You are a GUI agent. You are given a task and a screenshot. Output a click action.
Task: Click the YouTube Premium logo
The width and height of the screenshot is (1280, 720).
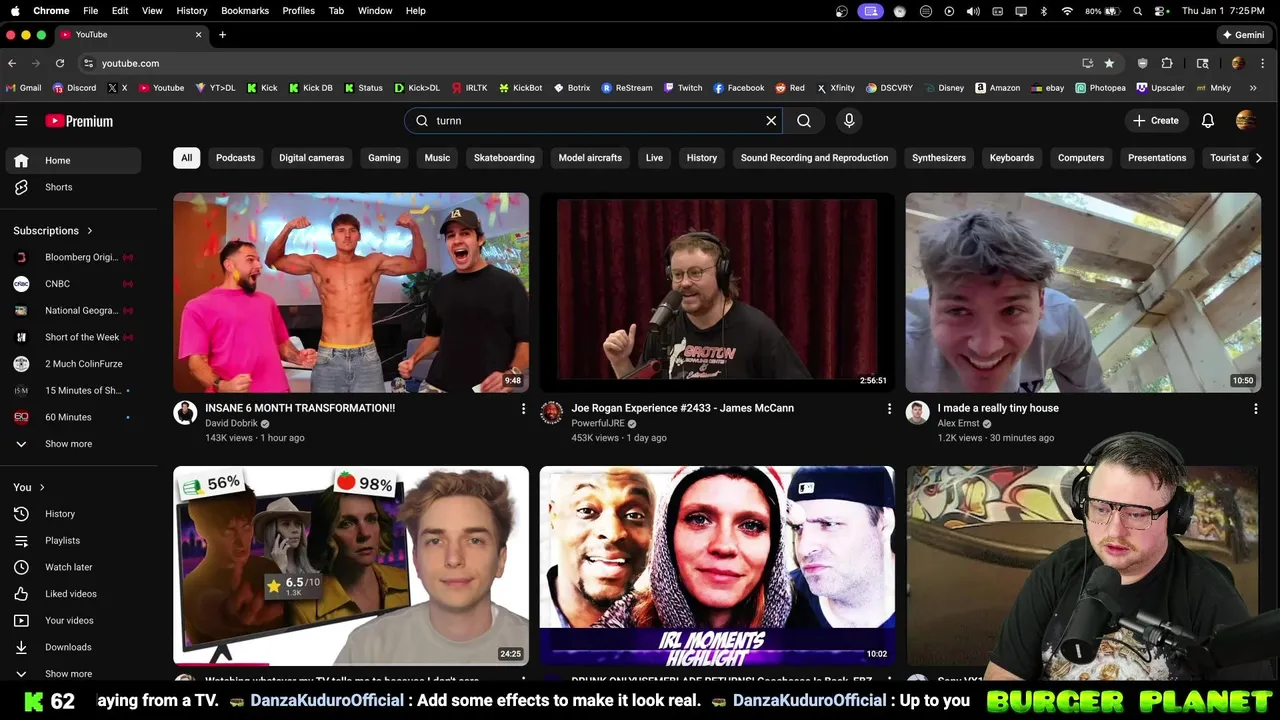[x=79, y=121]
